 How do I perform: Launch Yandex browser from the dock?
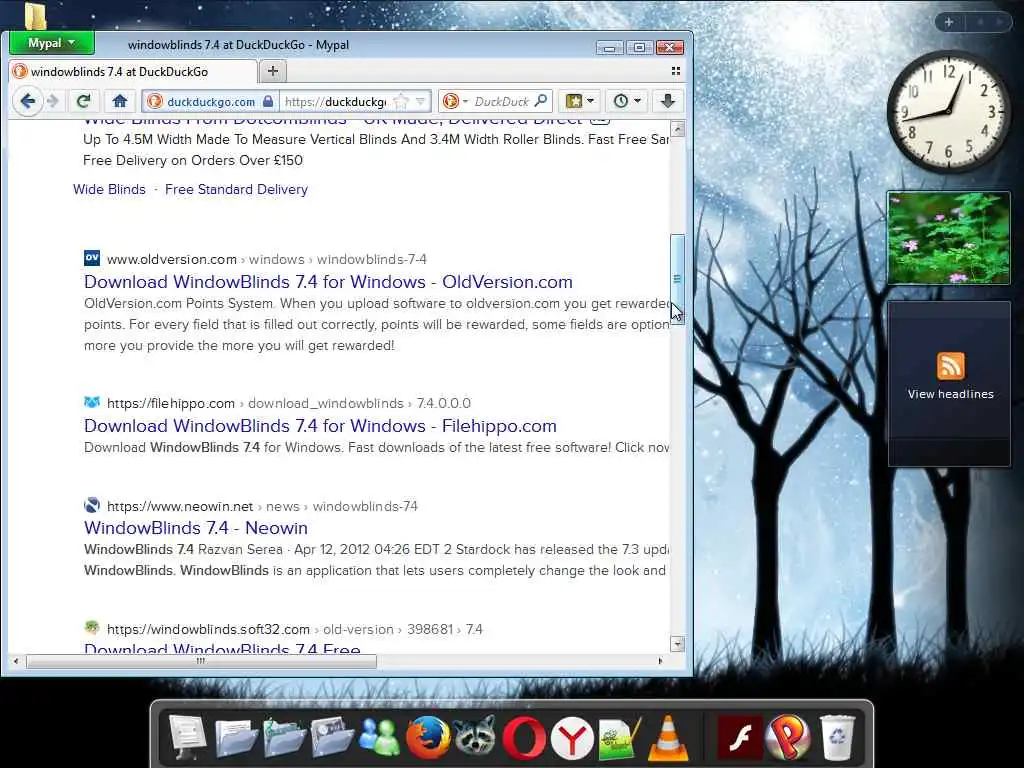pyautogui.click(x=571, y=739)
